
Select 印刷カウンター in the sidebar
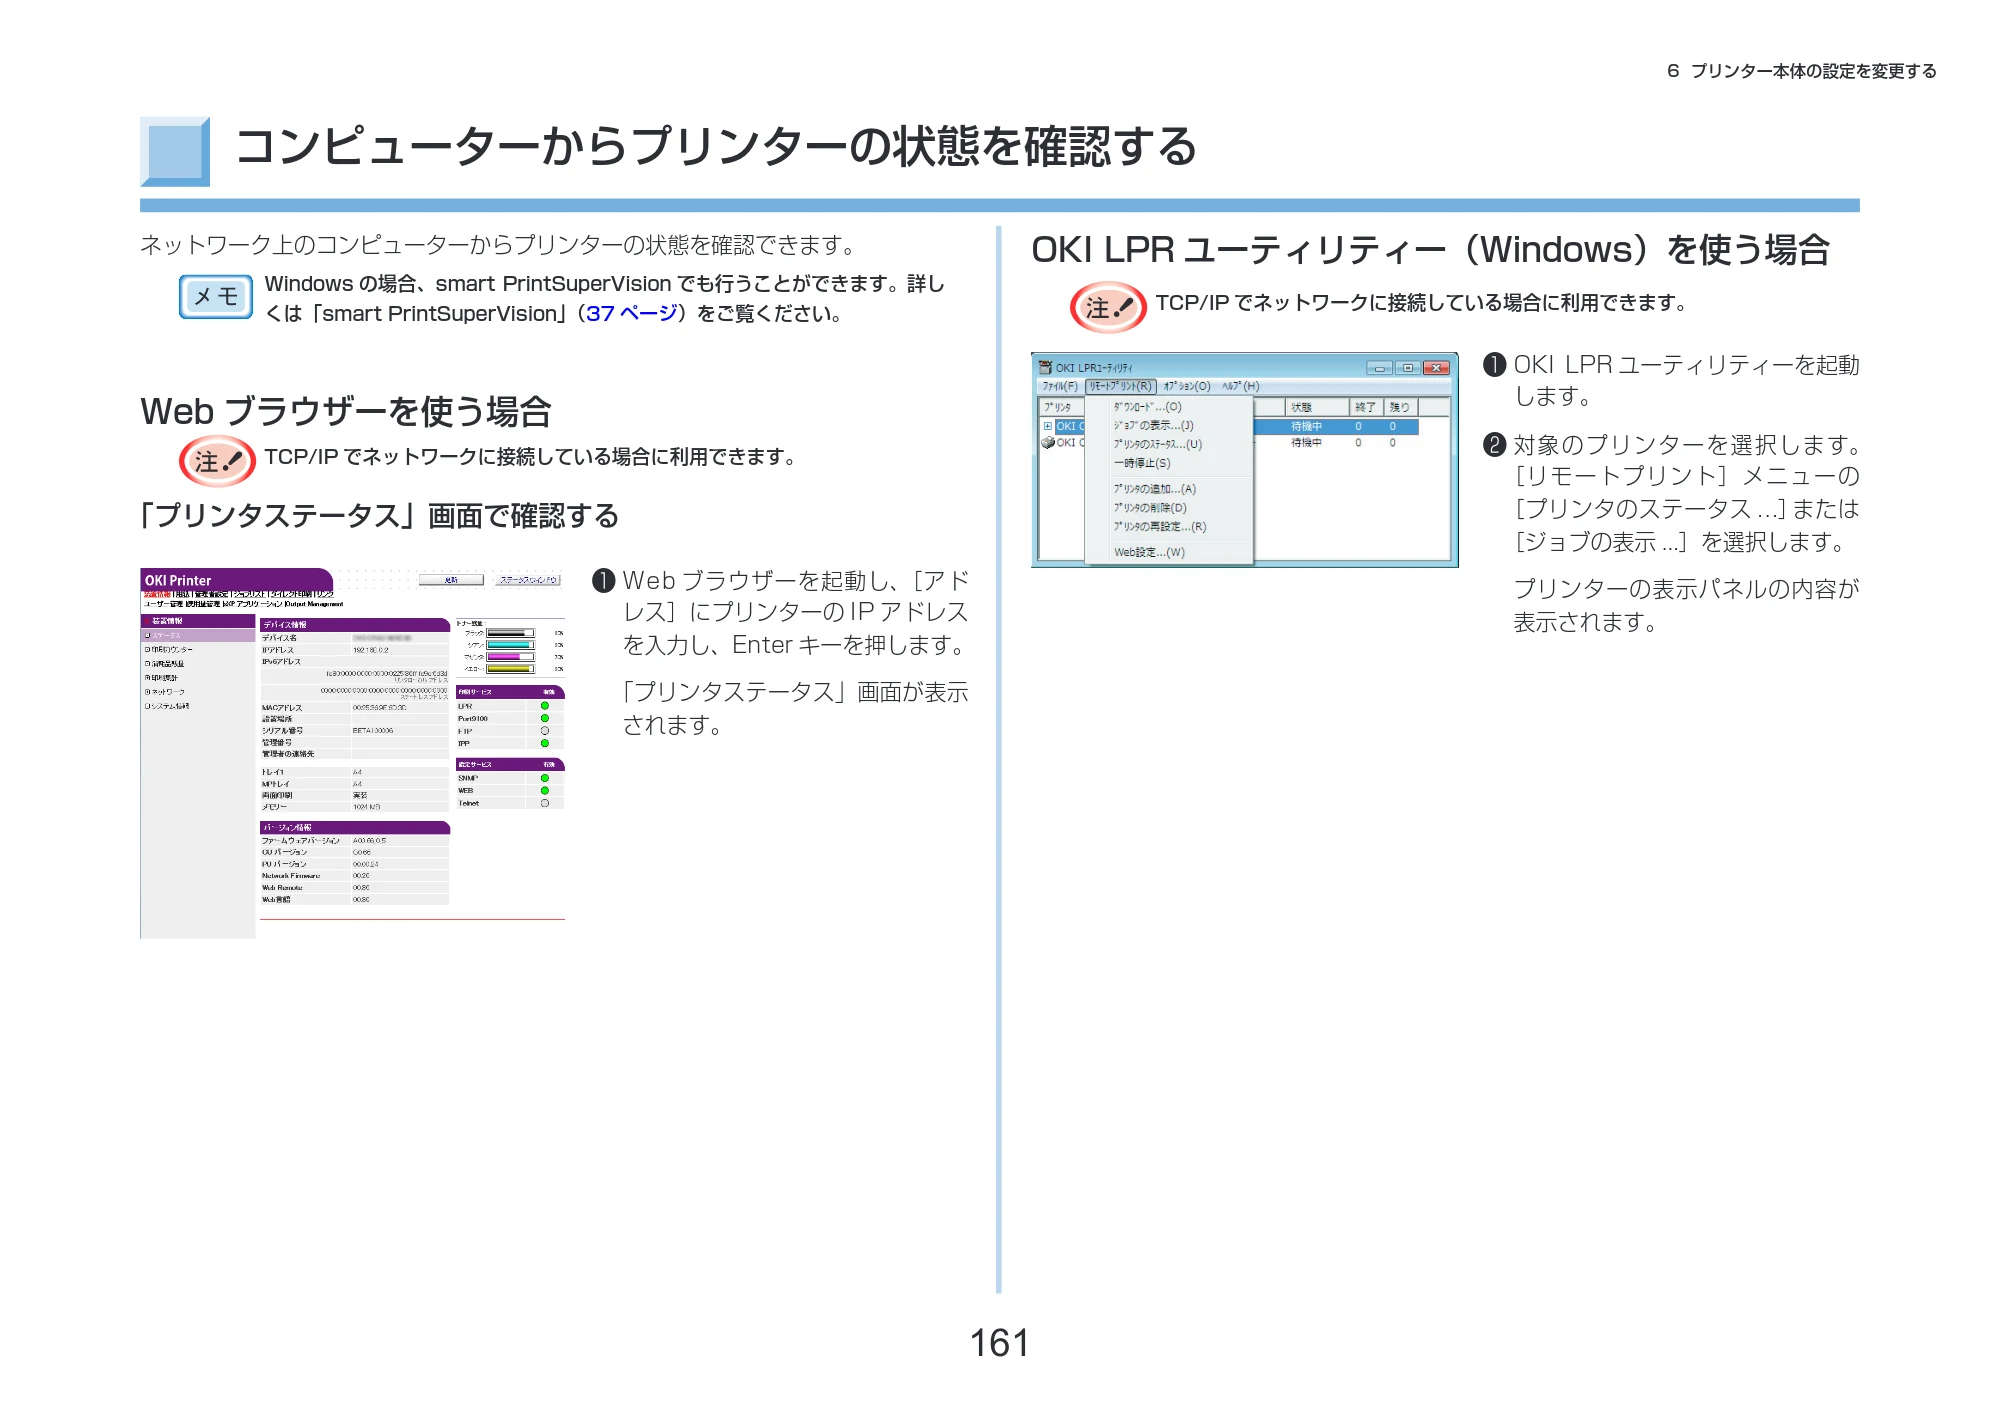click(x=169, y=650)
